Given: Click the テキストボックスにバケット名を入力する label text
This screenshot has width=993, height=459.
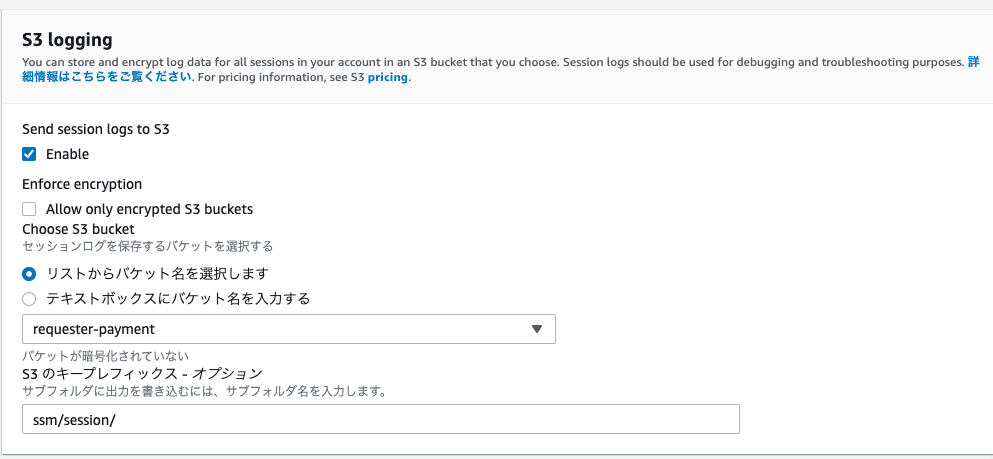Looking at the screenshot, I should click(x=178, y=299).
